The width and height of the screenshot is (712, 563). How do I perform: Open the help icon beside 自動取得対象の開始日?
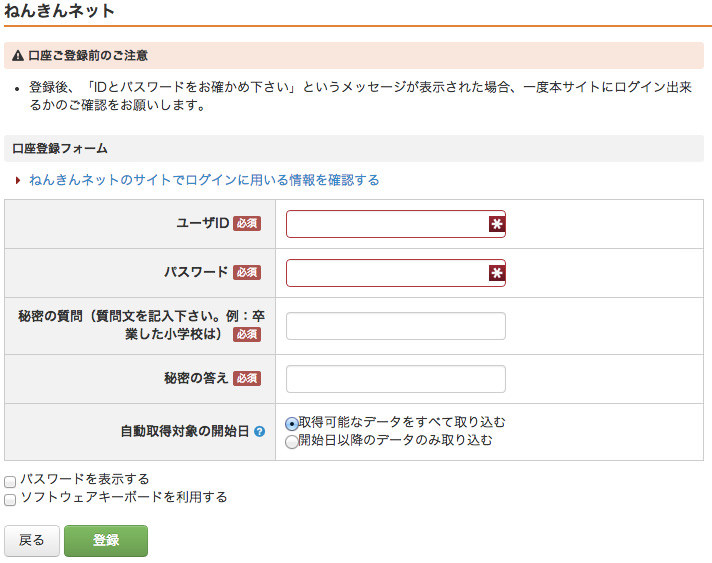coord(259,432)
